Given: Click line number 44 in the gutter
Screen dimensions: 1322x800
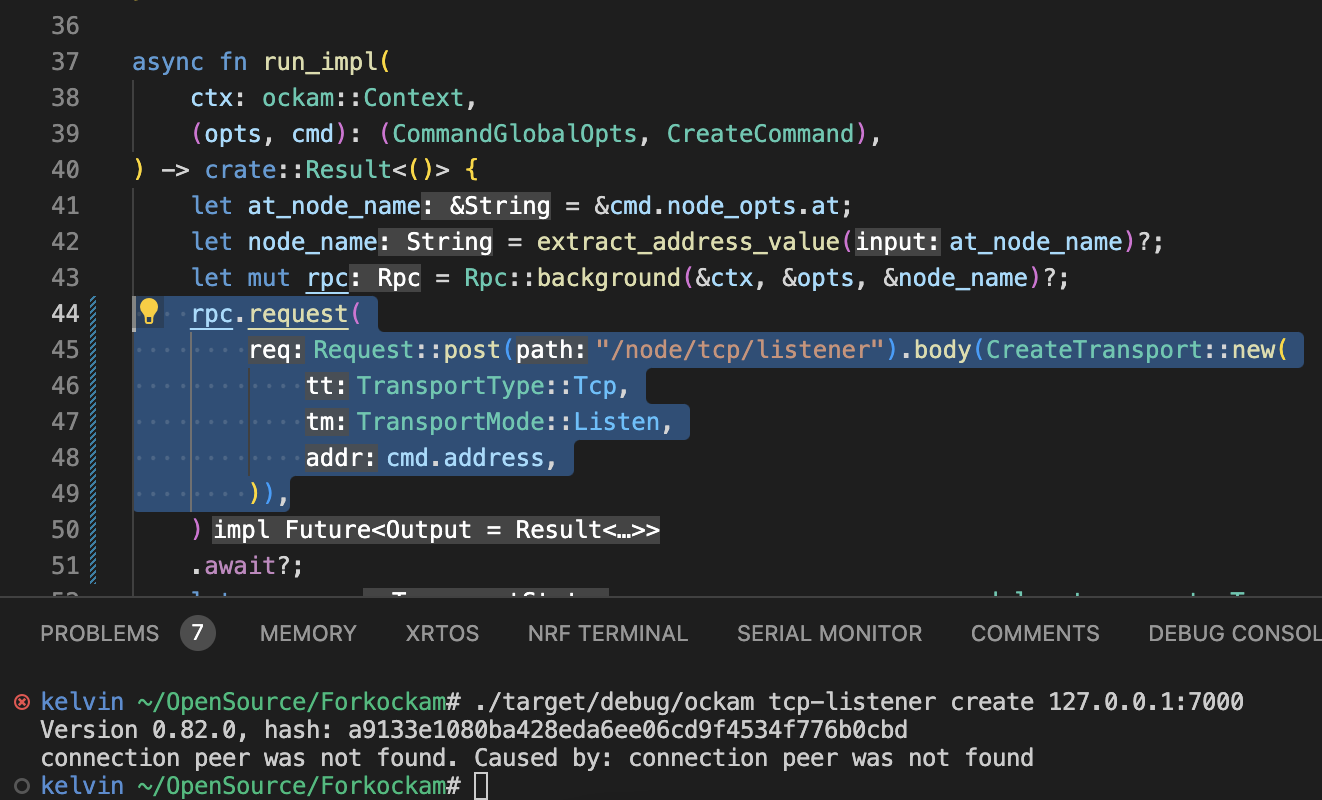Looking at the screenshot, I should coord(64,314).
